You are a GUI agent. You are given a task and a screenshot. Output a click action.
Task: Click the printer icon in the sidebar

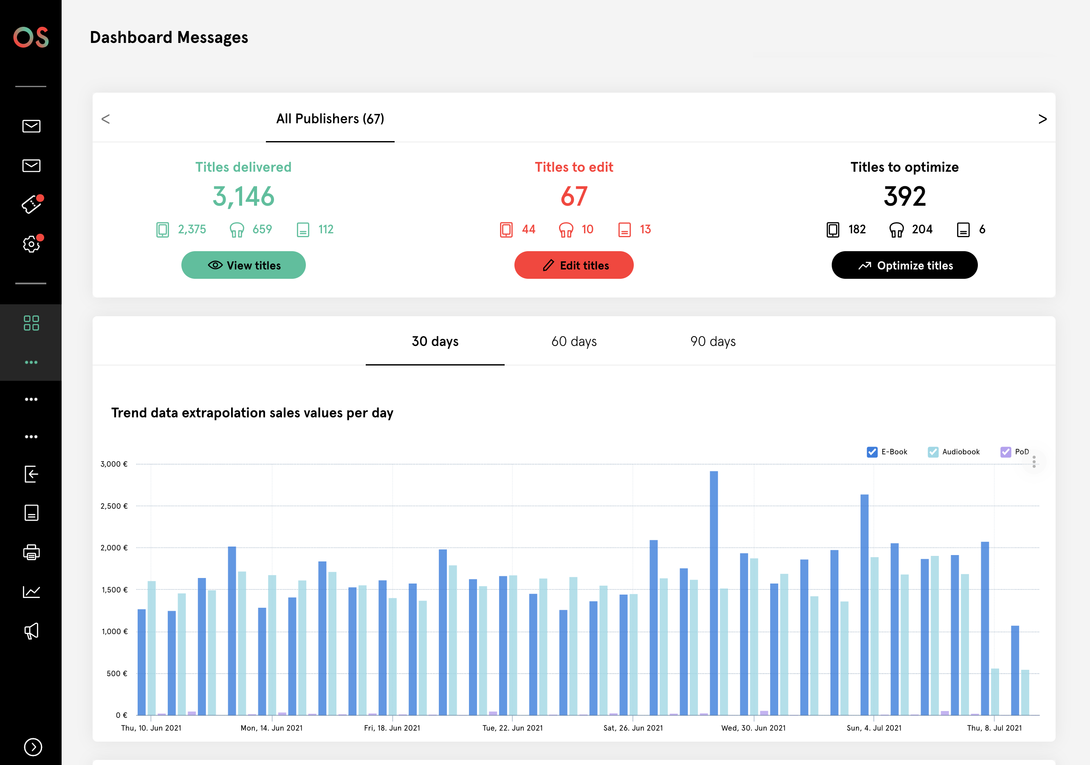click(31, 552)
